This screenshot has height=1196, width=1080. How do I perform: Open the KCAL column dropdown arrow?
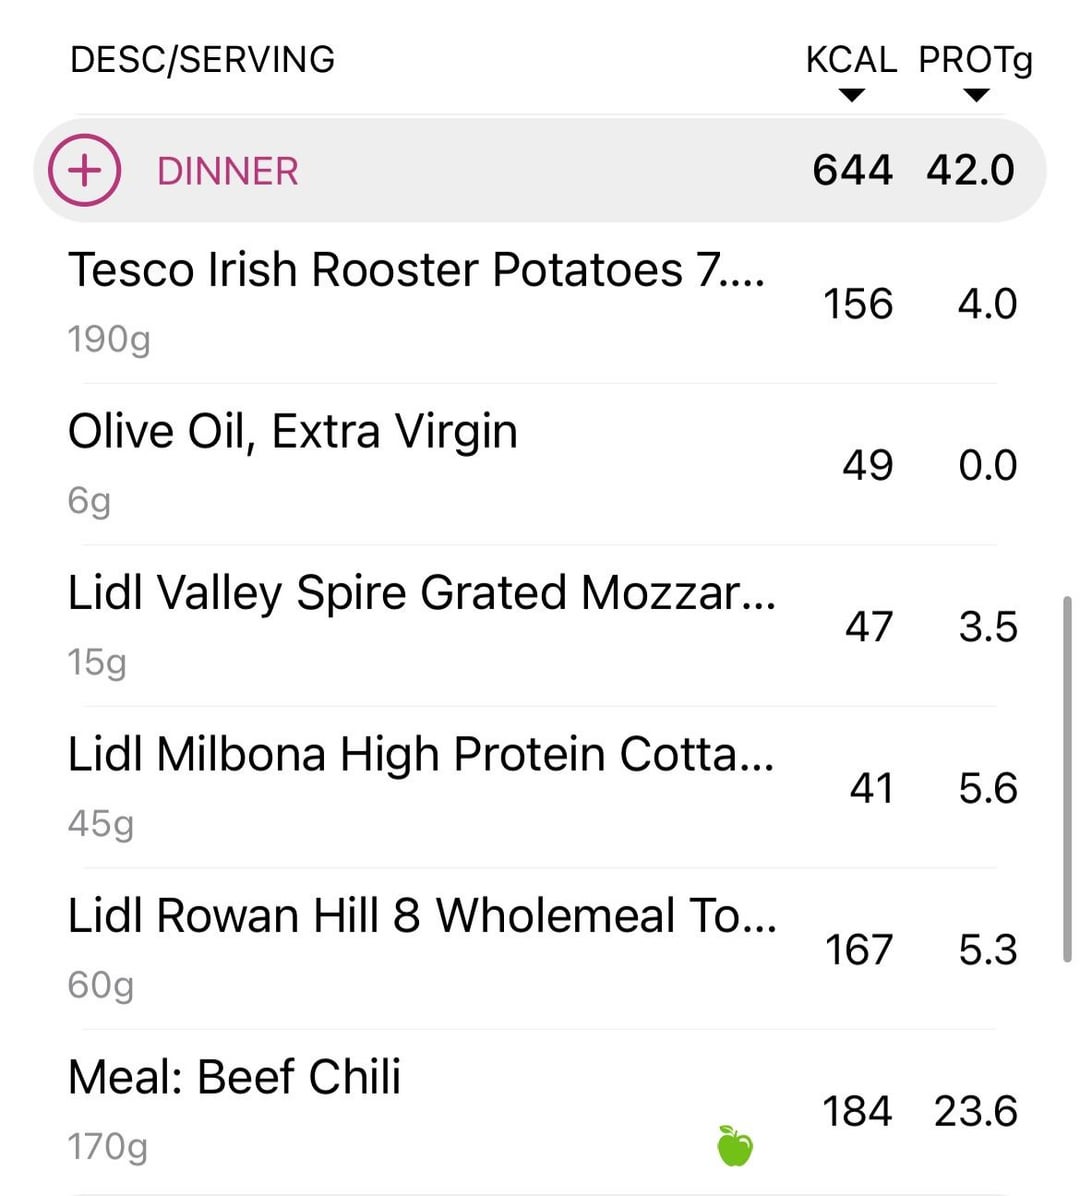(x=851, y=96)
